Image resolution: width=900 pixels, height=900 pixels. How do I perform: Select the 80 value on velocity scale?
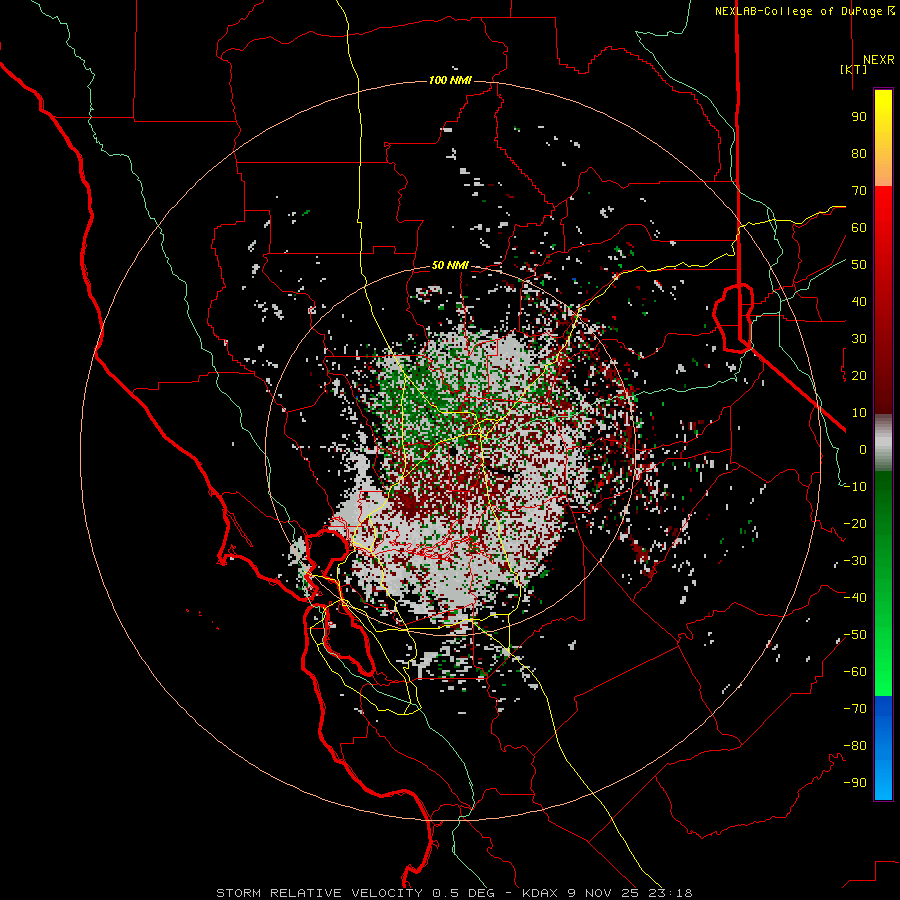click(x=859, y=154)
